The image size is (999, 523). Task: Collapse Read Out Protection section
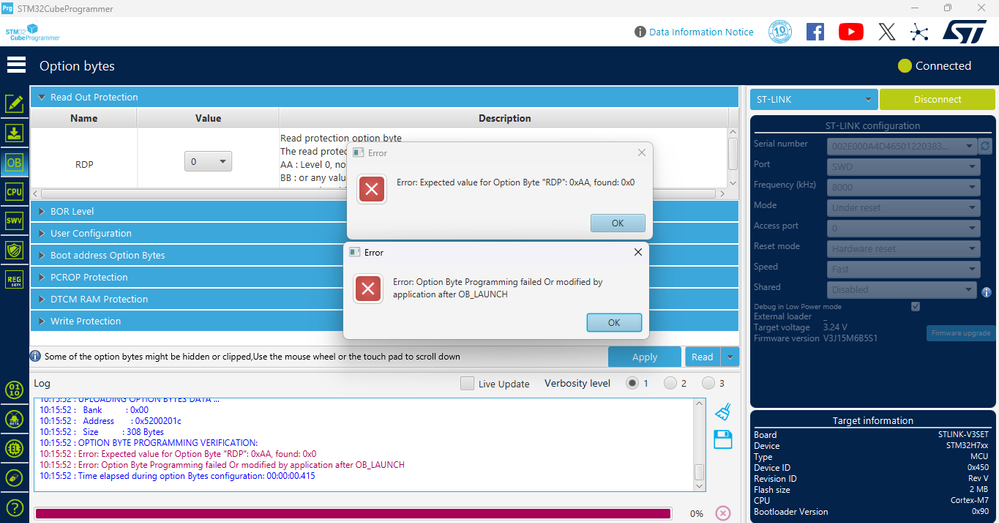tap(41, 97)
